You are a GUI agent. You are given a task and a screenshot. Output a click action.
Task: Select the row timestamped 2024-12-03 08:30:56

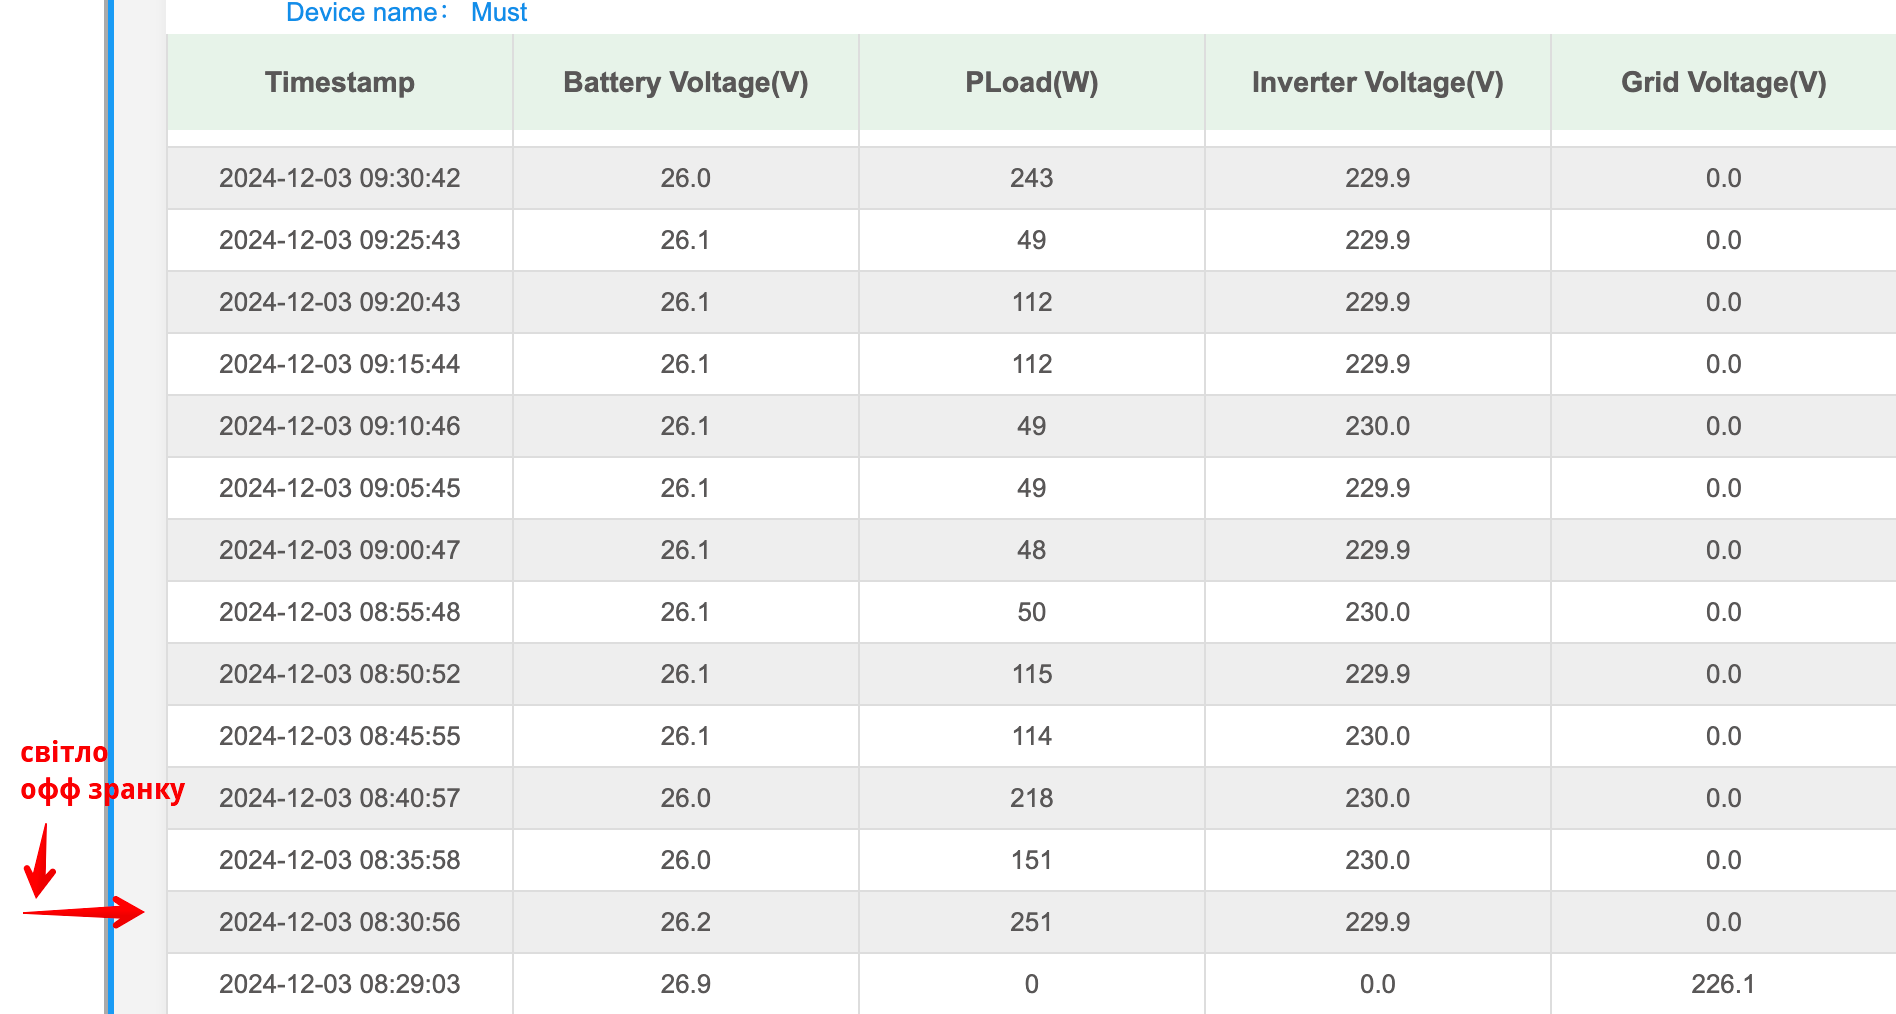1031,922
